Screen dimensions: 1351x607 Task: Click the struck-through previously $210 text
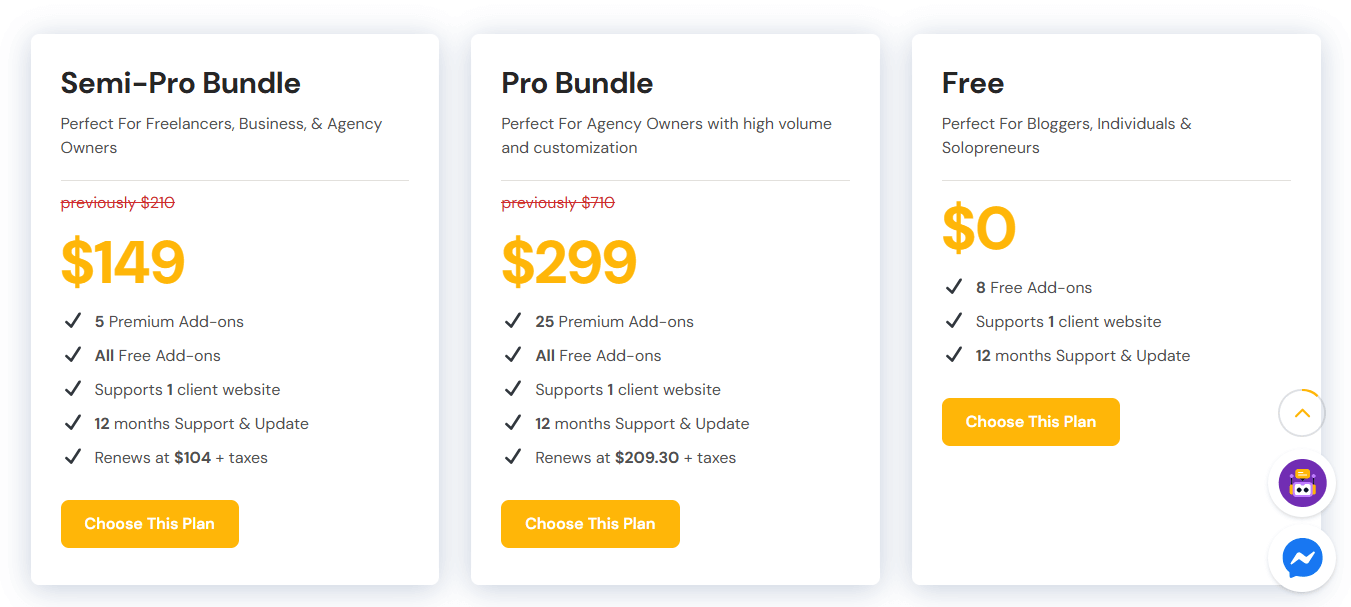[x=118, y=203]
